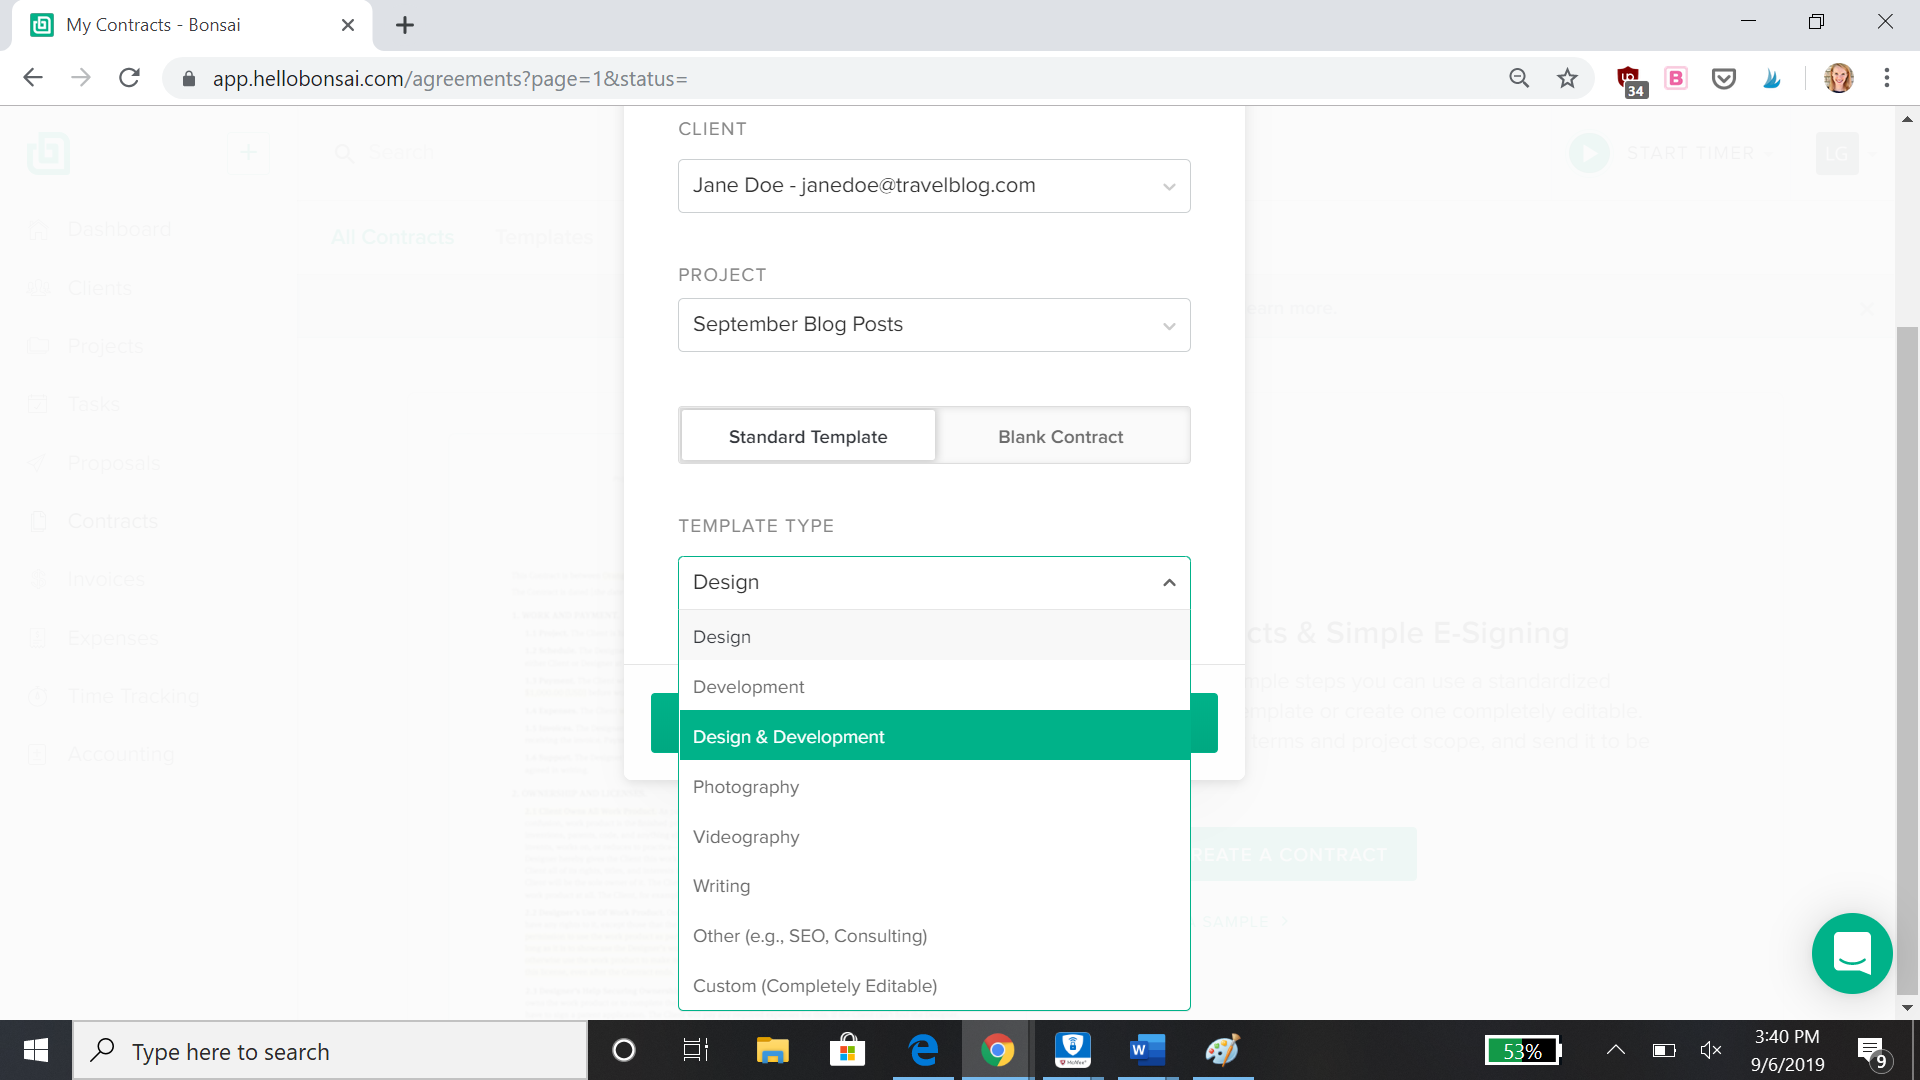Choose Design & Development template option
The image size is (1920, 1080).
tap(934, 736)
